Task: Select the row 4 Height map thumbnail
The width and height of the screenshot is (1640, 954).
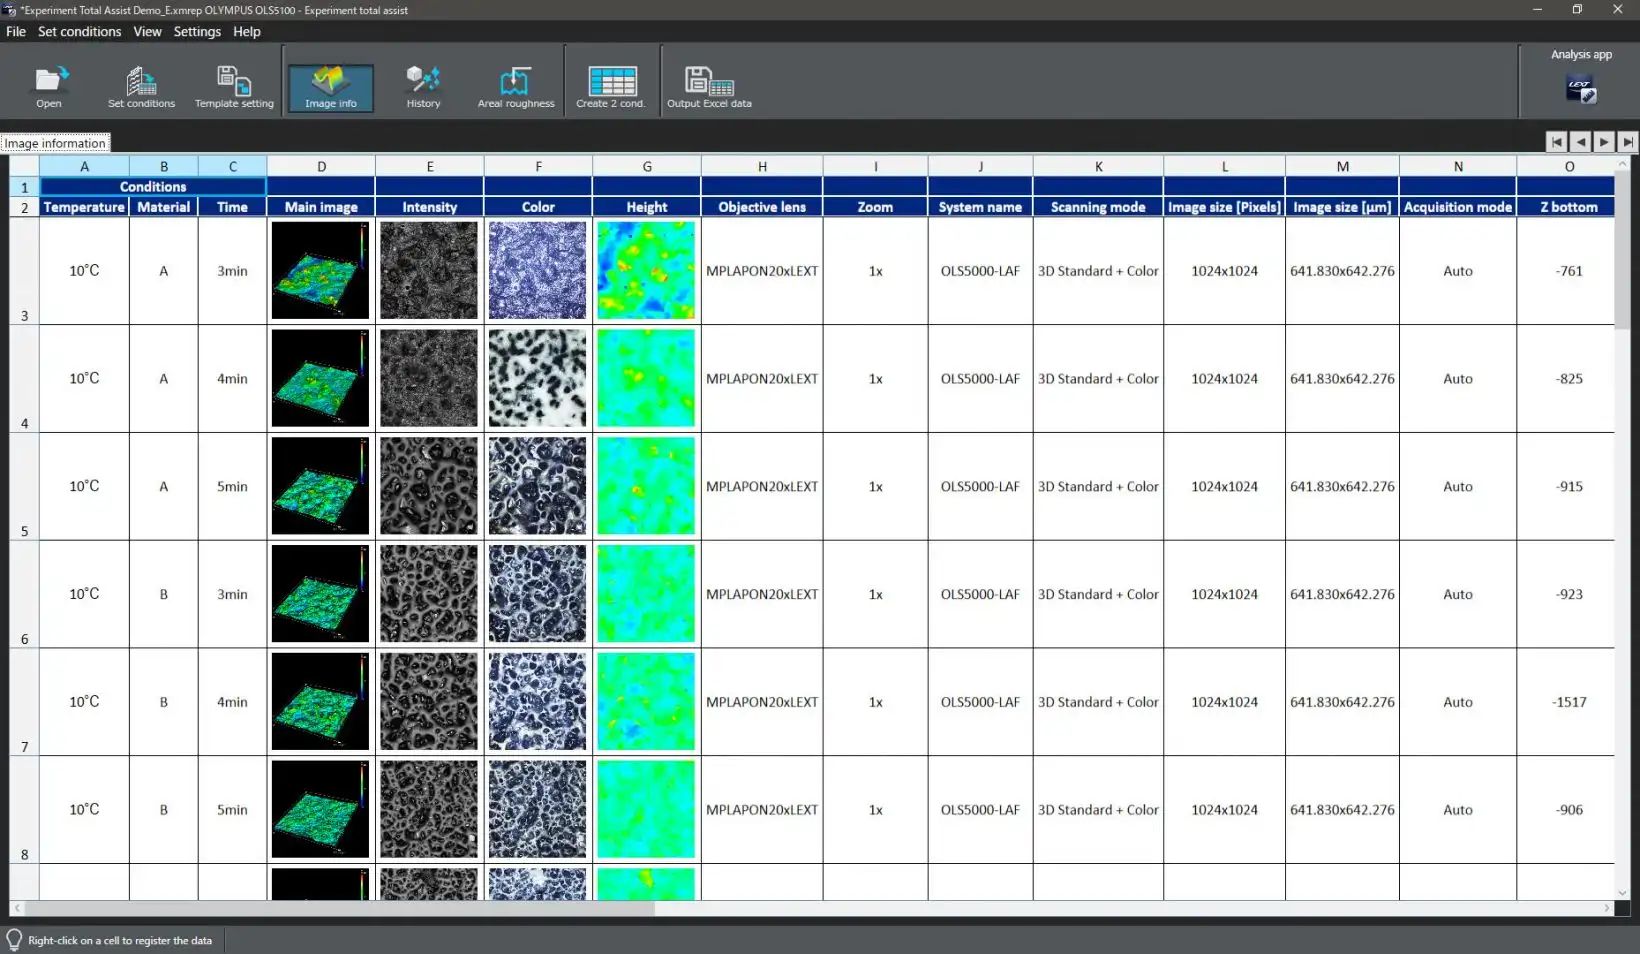Action: 646,378
